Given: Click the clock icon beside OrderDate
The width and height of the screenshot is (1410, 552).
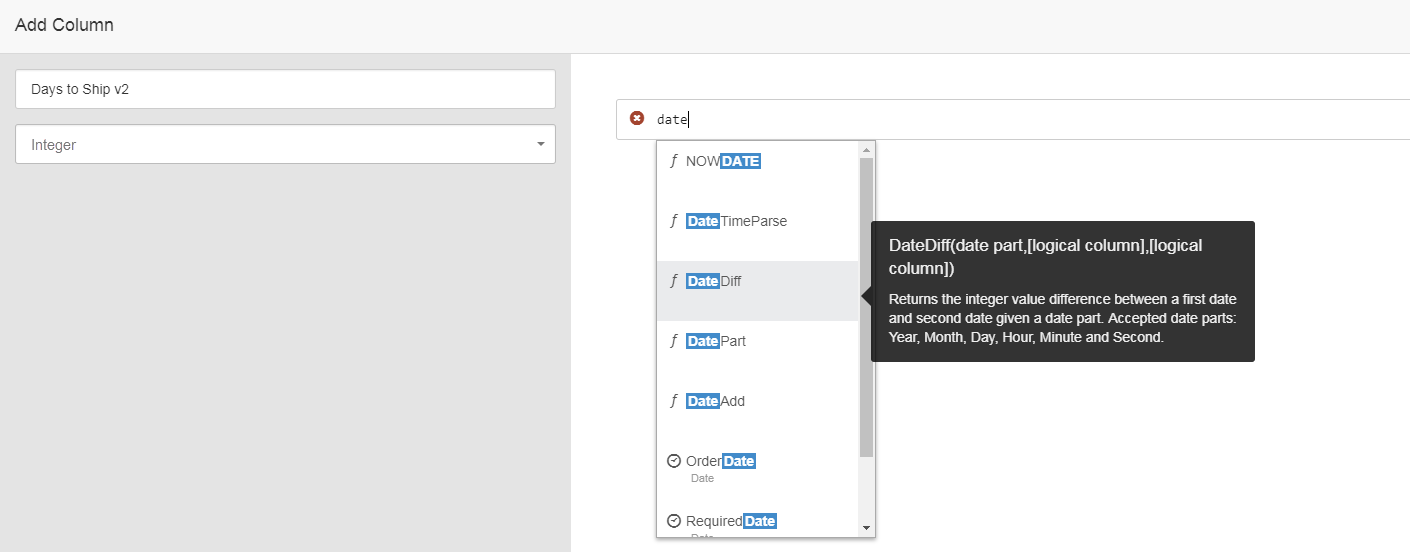Looking at the screenshot, I should point(674,461).
